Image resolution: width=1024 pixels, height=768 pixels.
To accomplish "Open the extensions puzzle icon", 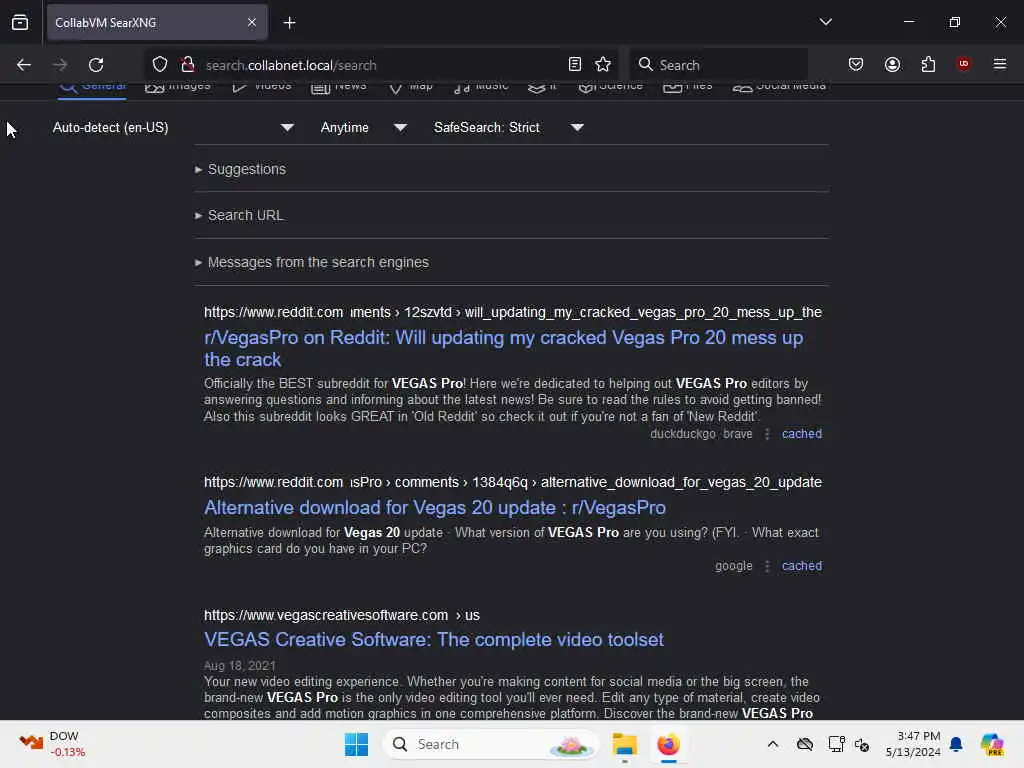I will [928, 64].
